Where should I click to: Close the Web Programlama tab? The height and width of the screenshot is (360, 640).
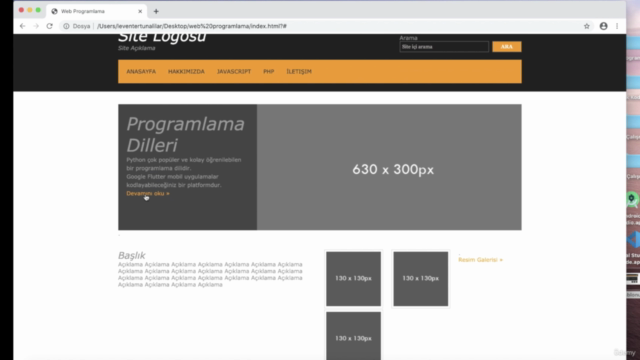point(140,11)
